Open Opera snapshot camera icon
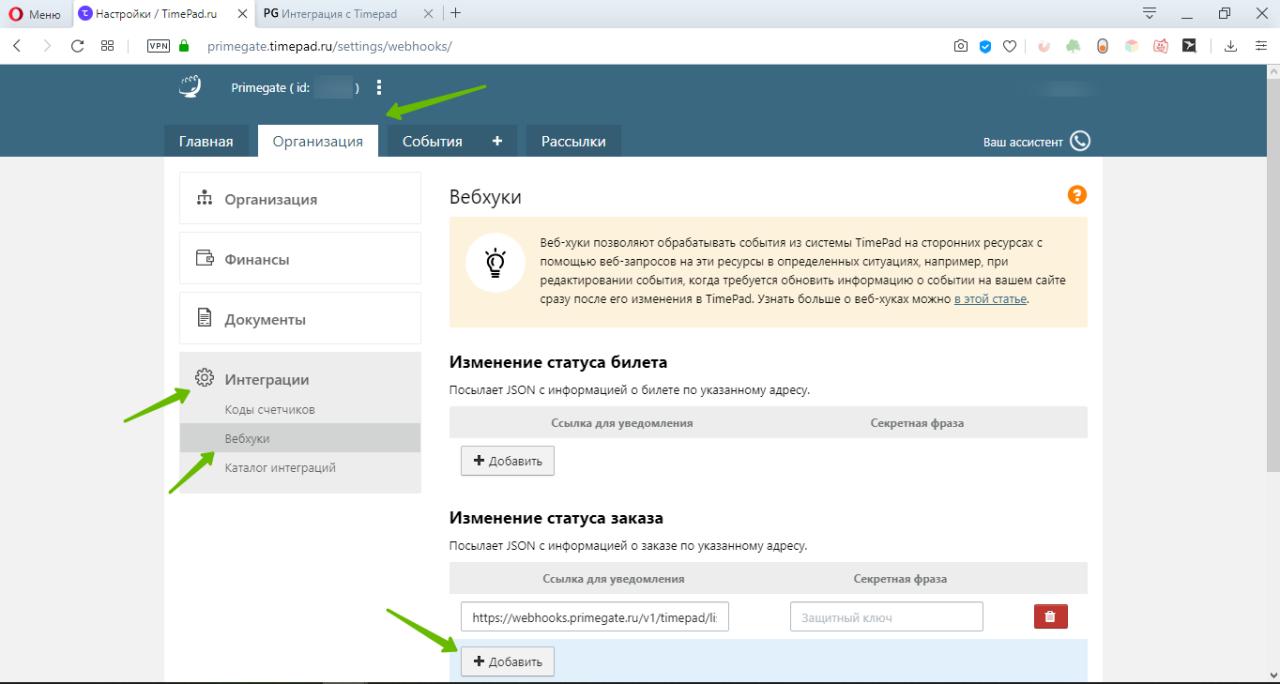Viewport: 1280px width, 684px height. (x=961, y=46)
